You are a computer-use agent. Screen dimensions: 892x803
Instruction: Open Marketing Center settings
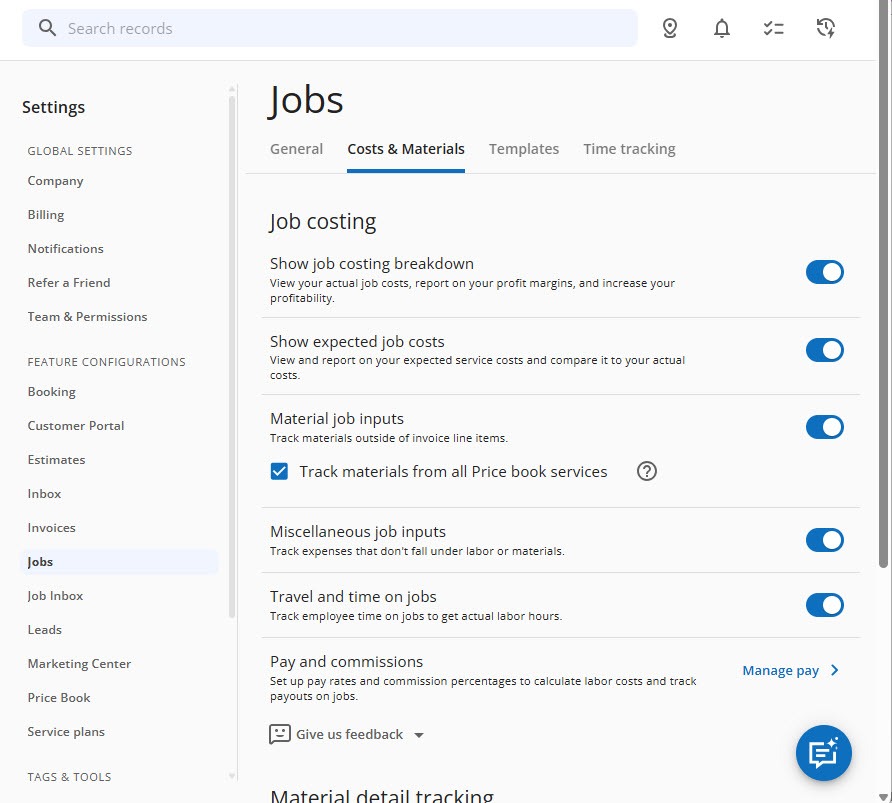[x=79, y=664]
